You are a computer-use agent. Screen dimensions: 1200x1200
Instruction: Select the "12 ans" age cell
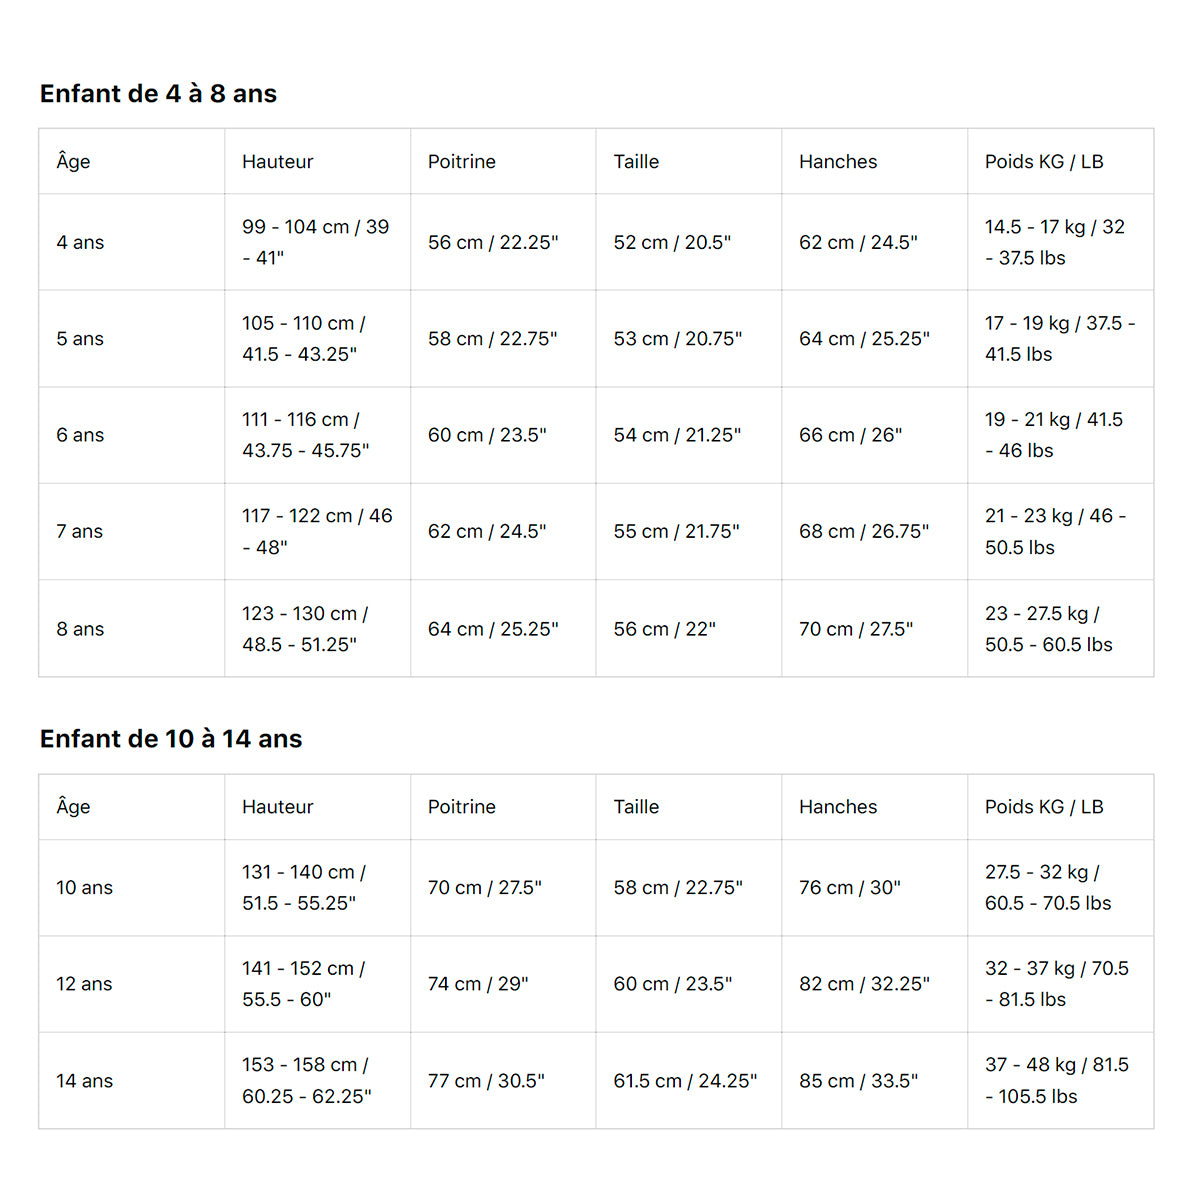click(x=84, y=984)
